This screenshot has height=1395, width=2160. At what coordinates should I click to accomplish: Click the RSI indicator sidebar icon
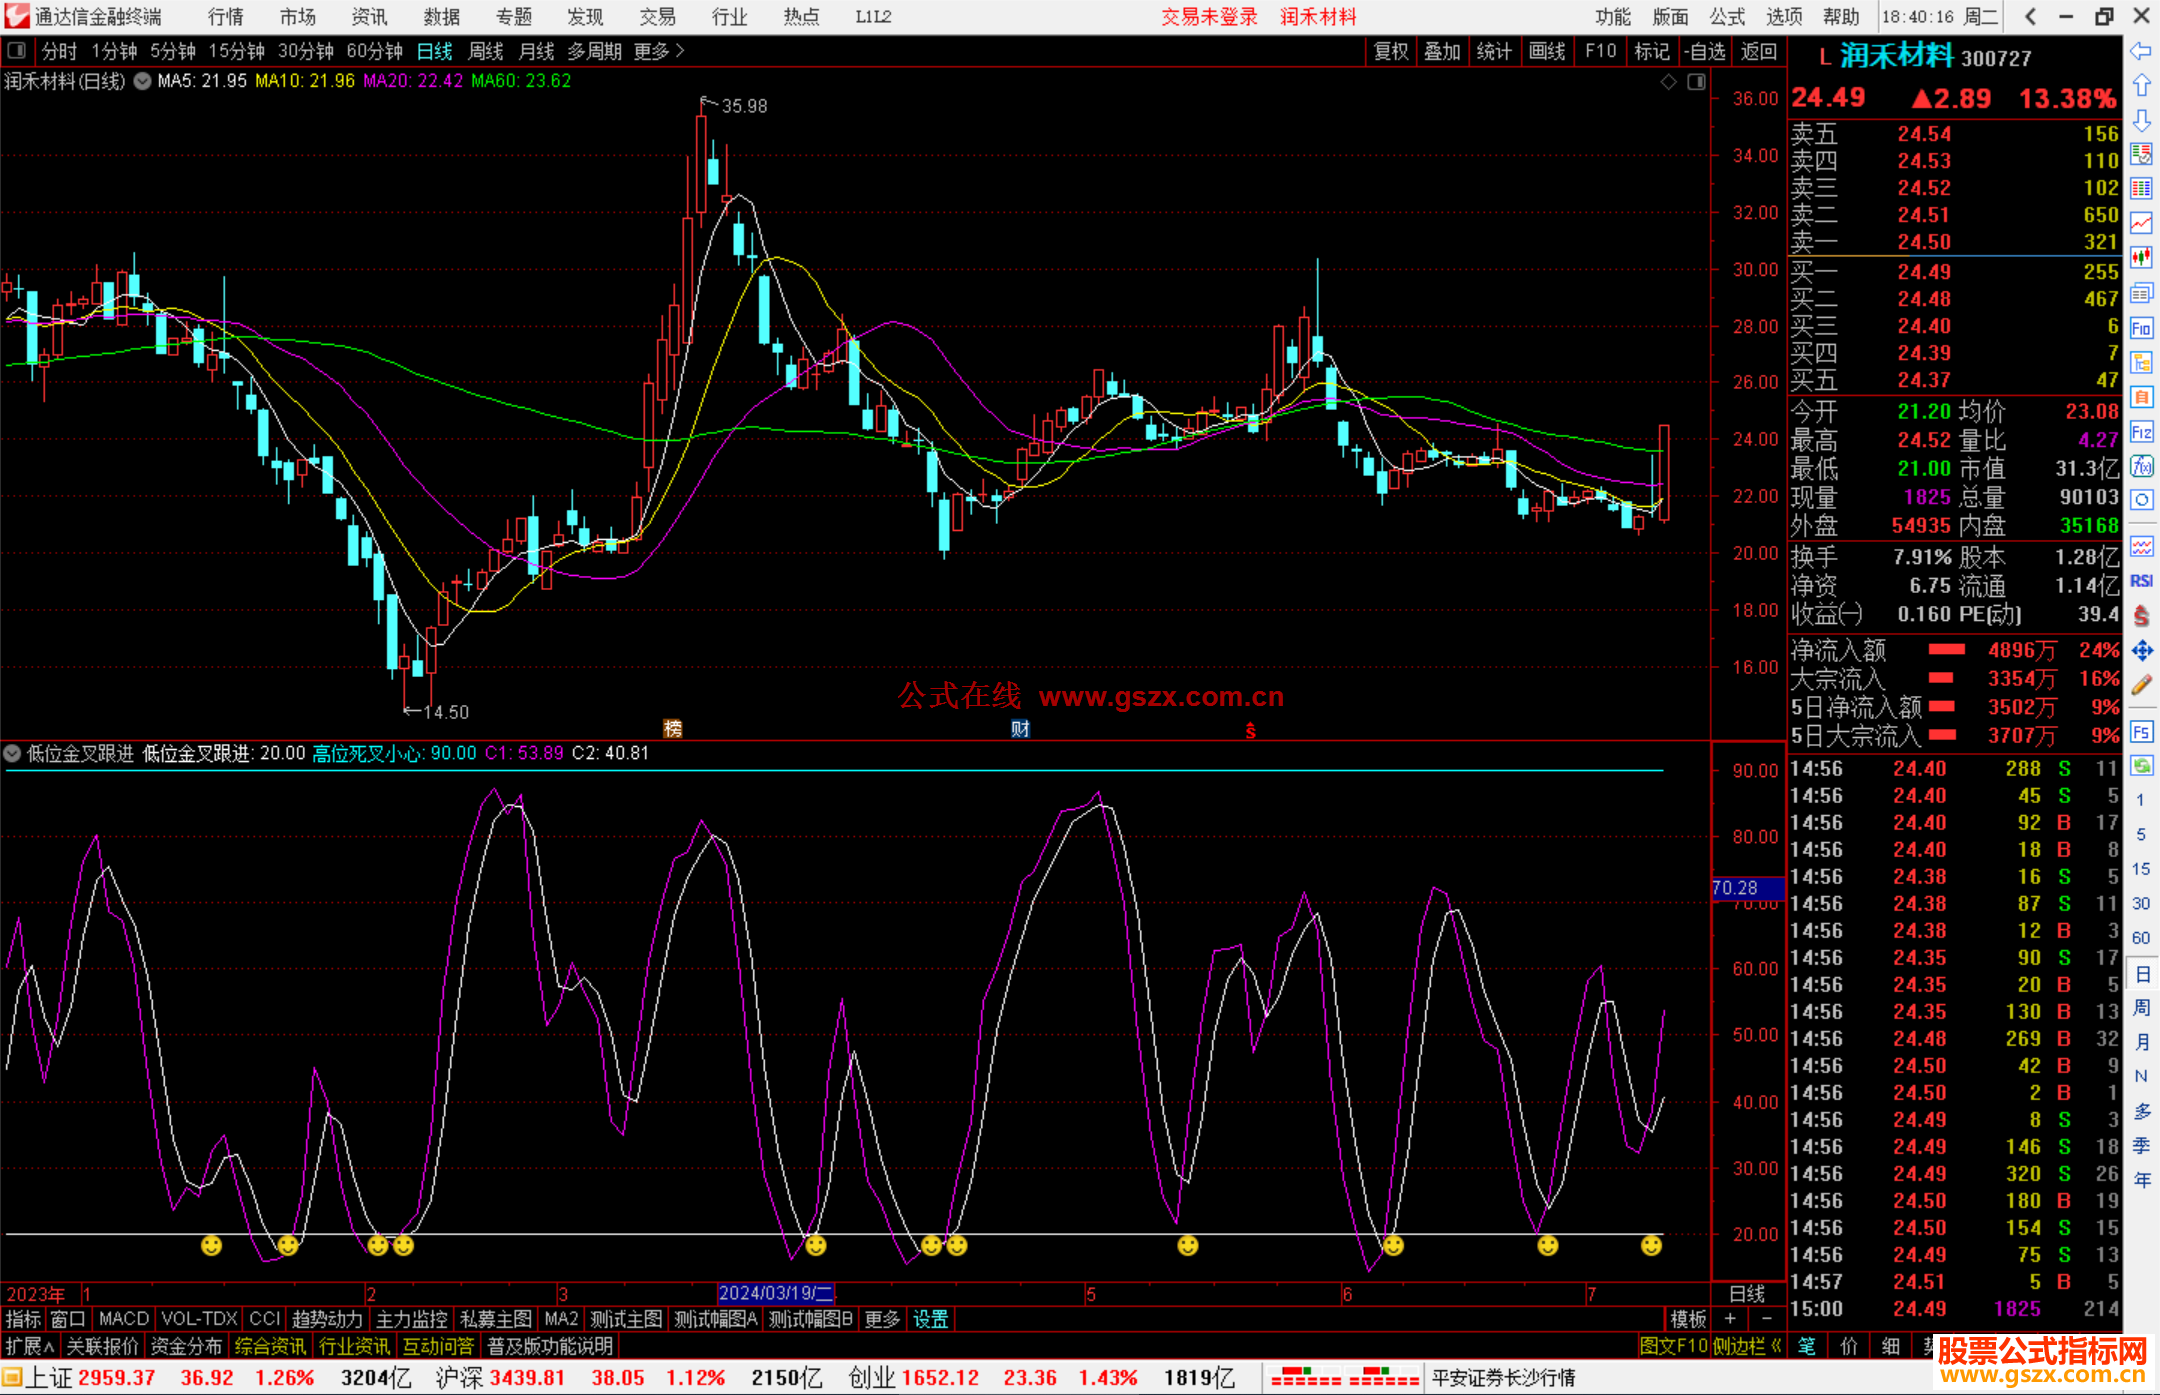pos(2141,581)
